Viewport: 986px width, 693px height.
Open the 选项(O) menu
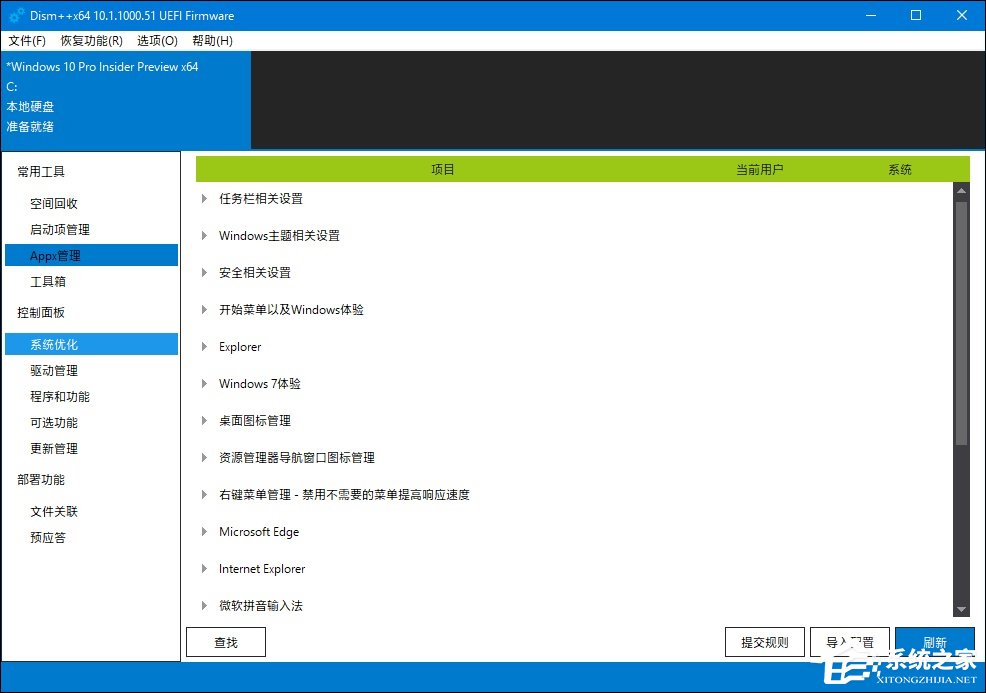point(157,41)
